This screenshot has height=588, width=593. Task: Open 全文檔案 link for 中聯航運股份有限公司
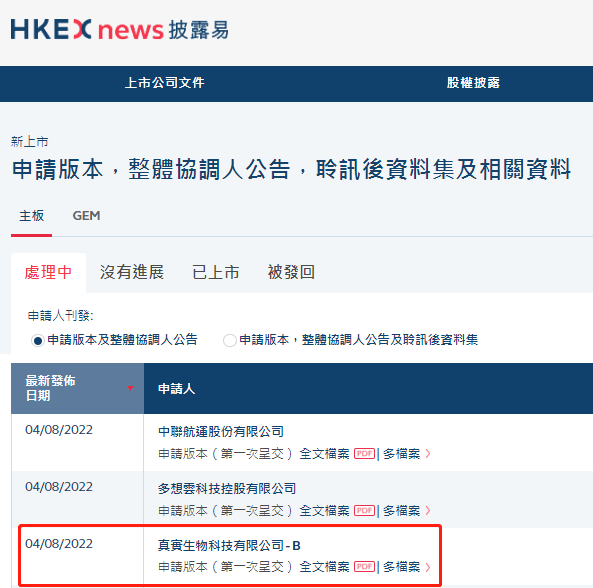[324, 453]
